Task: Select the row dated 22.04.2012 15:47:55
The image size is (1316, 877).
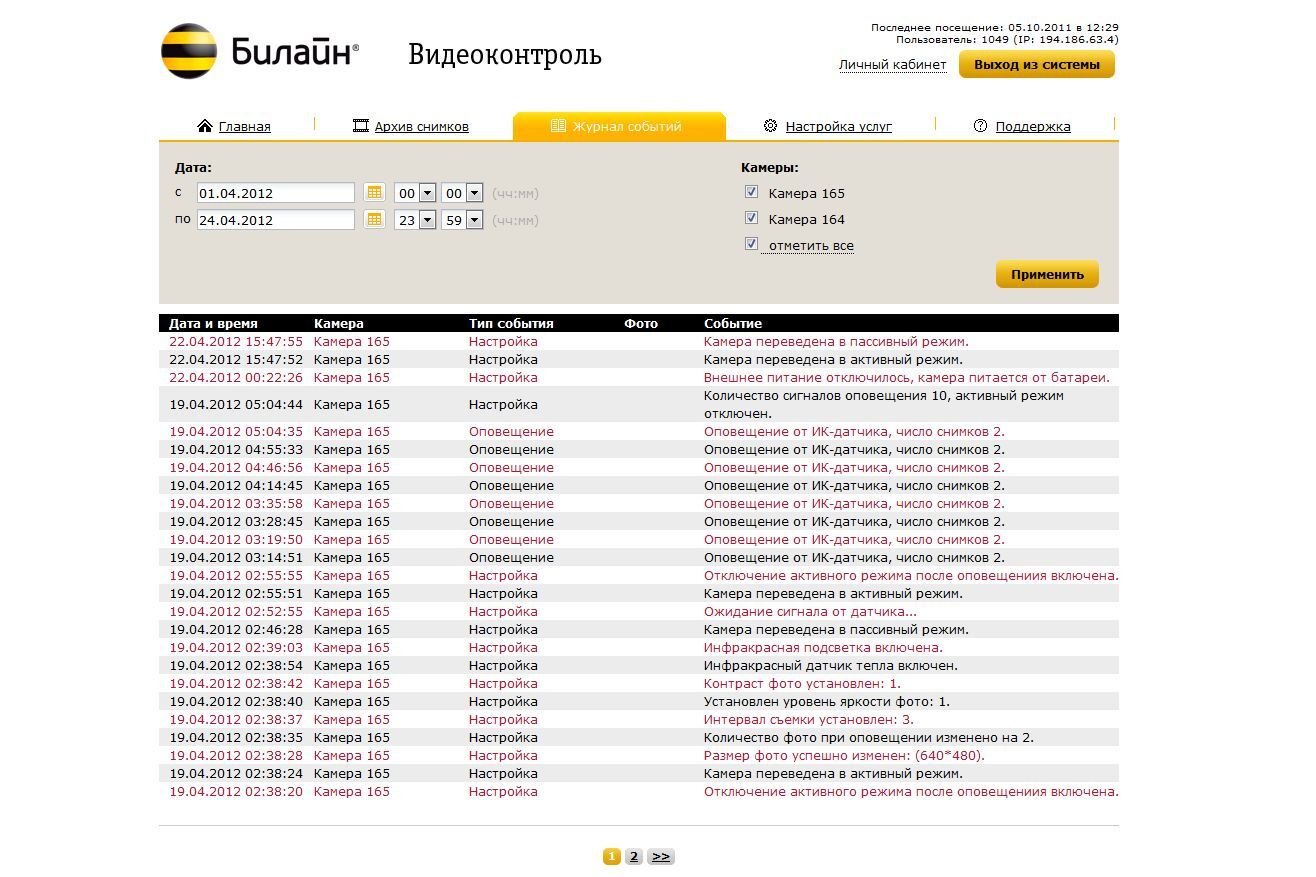Action: (x=639, y=341)
